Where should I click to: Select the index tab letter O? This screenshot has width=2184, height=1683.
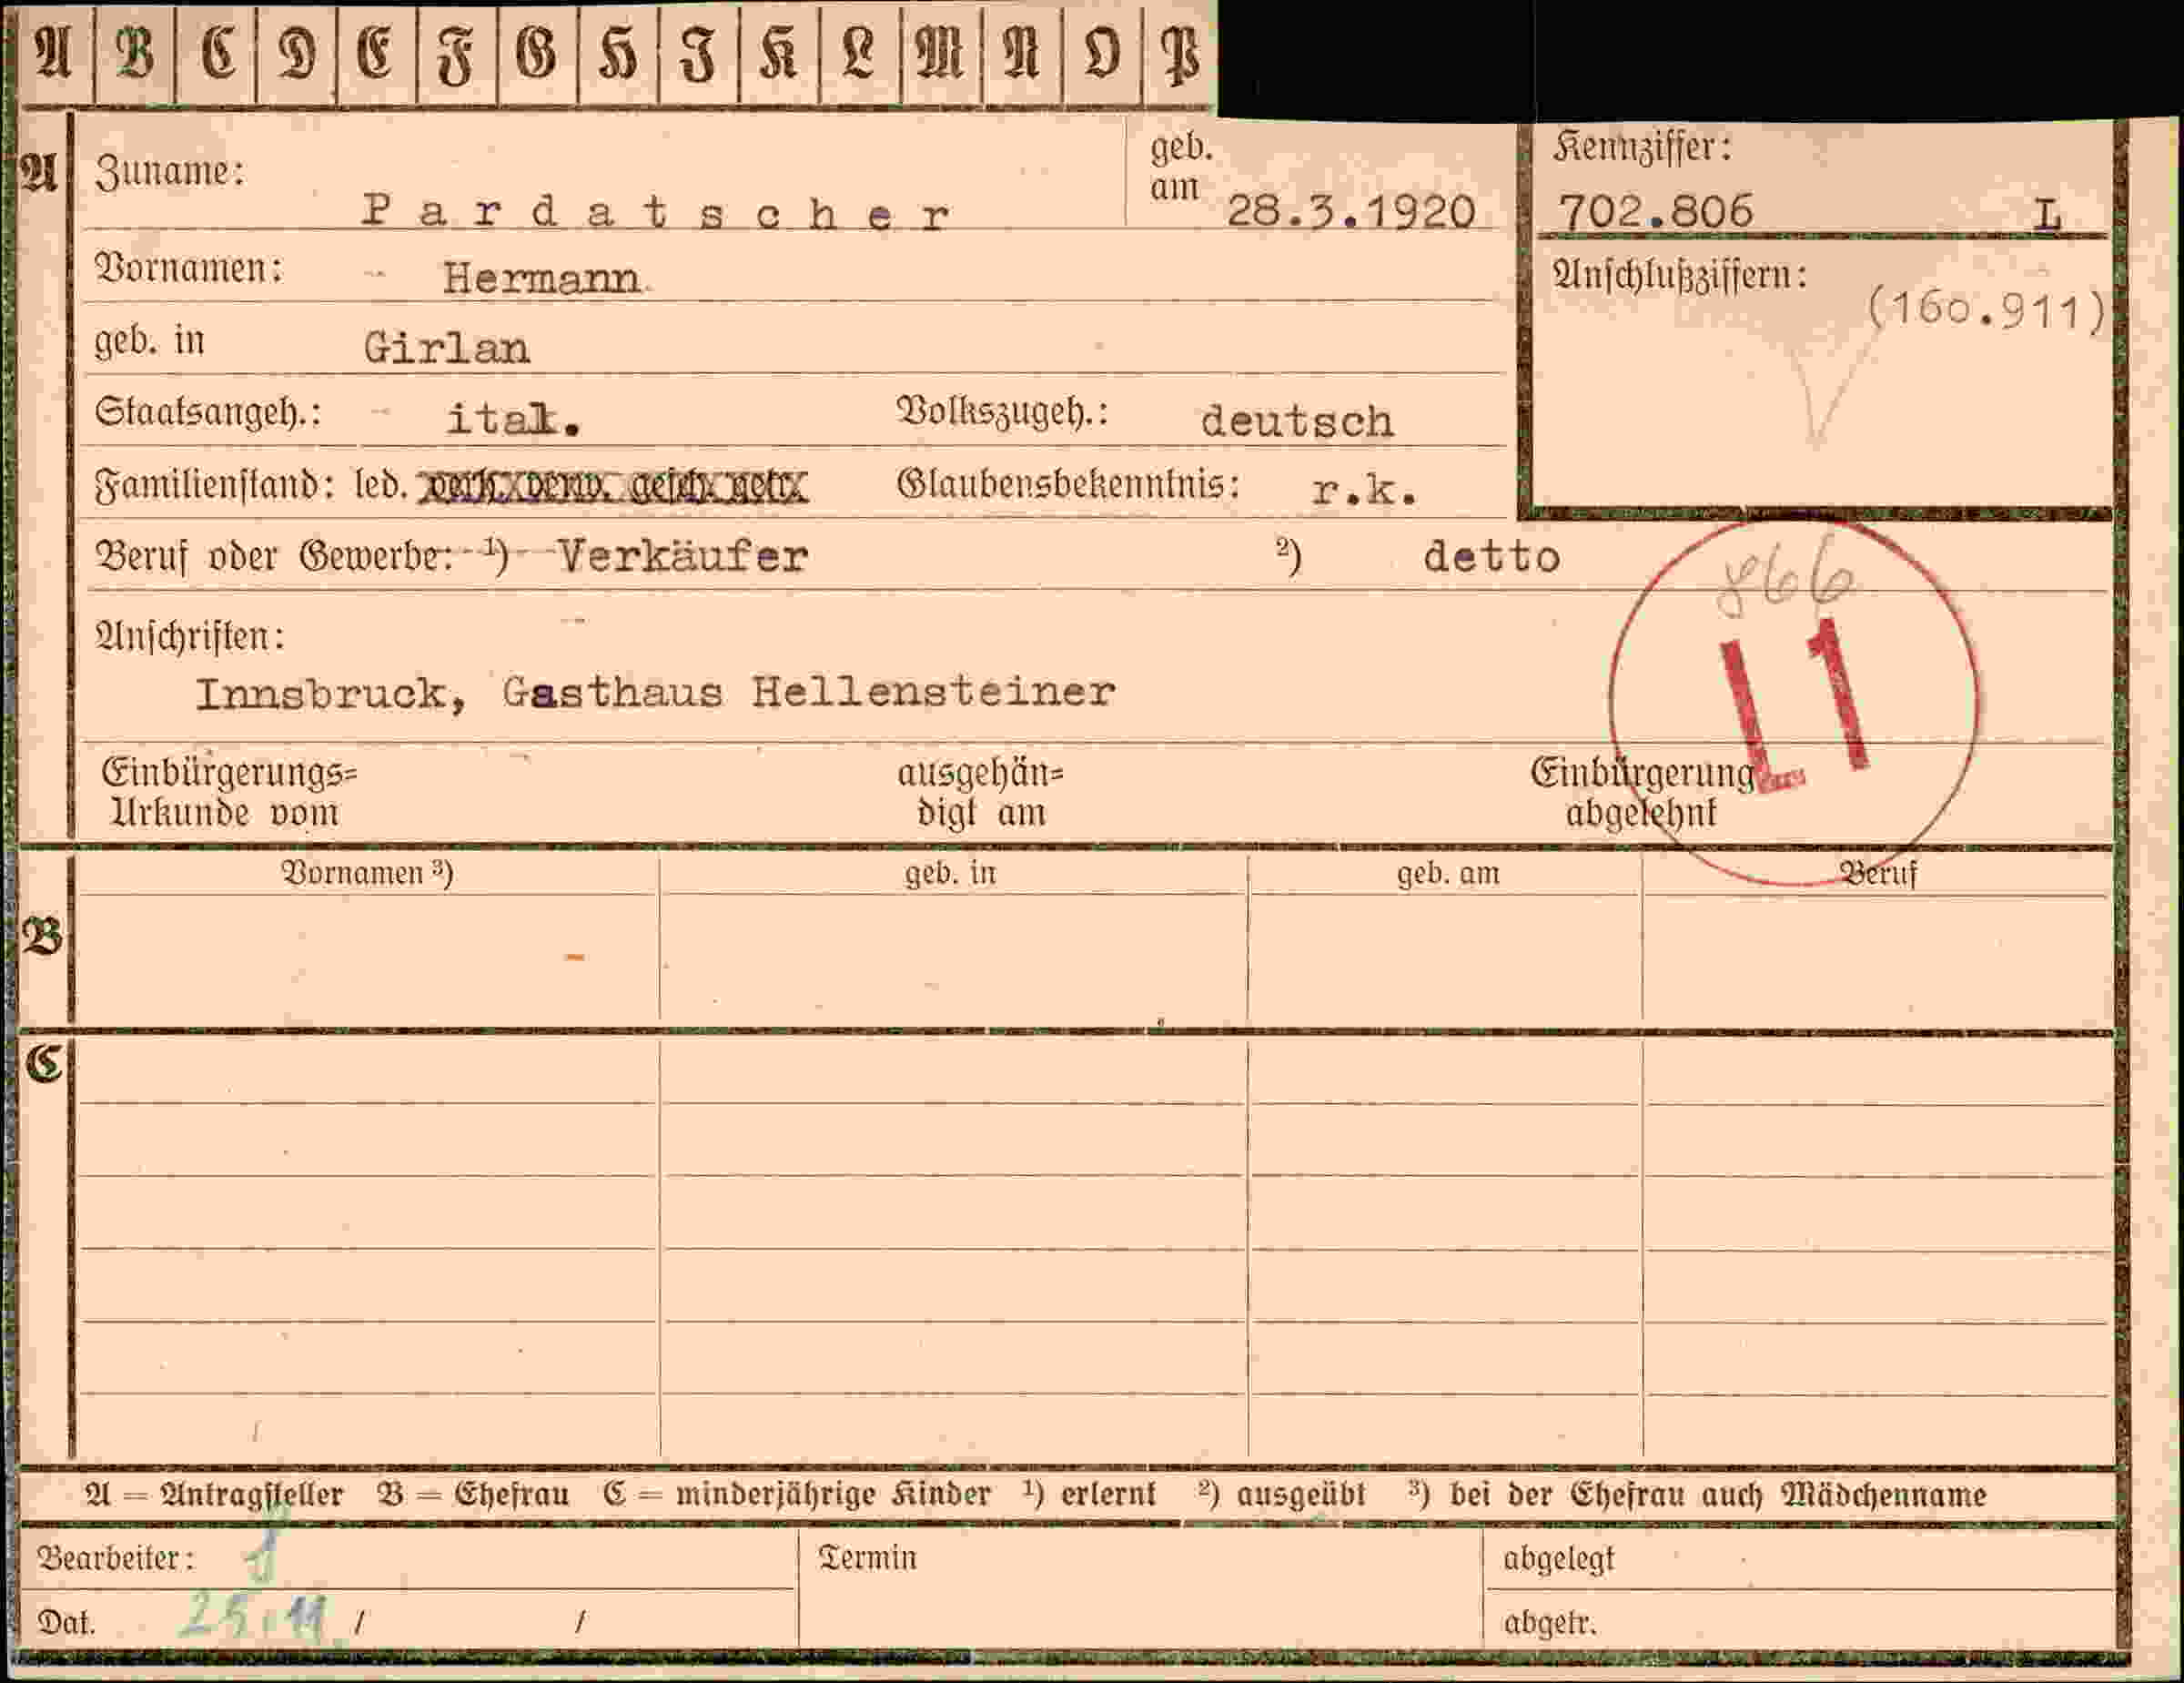1101,54
